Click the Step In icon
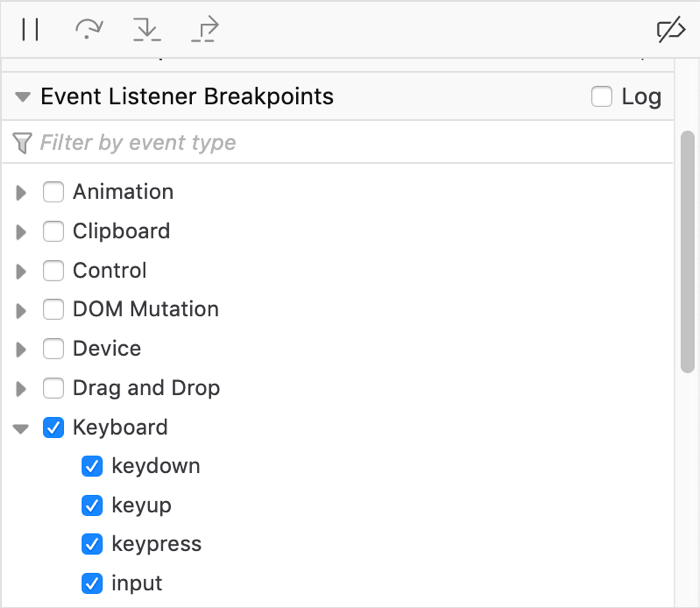The image size is (700, 608). (147, 30)
